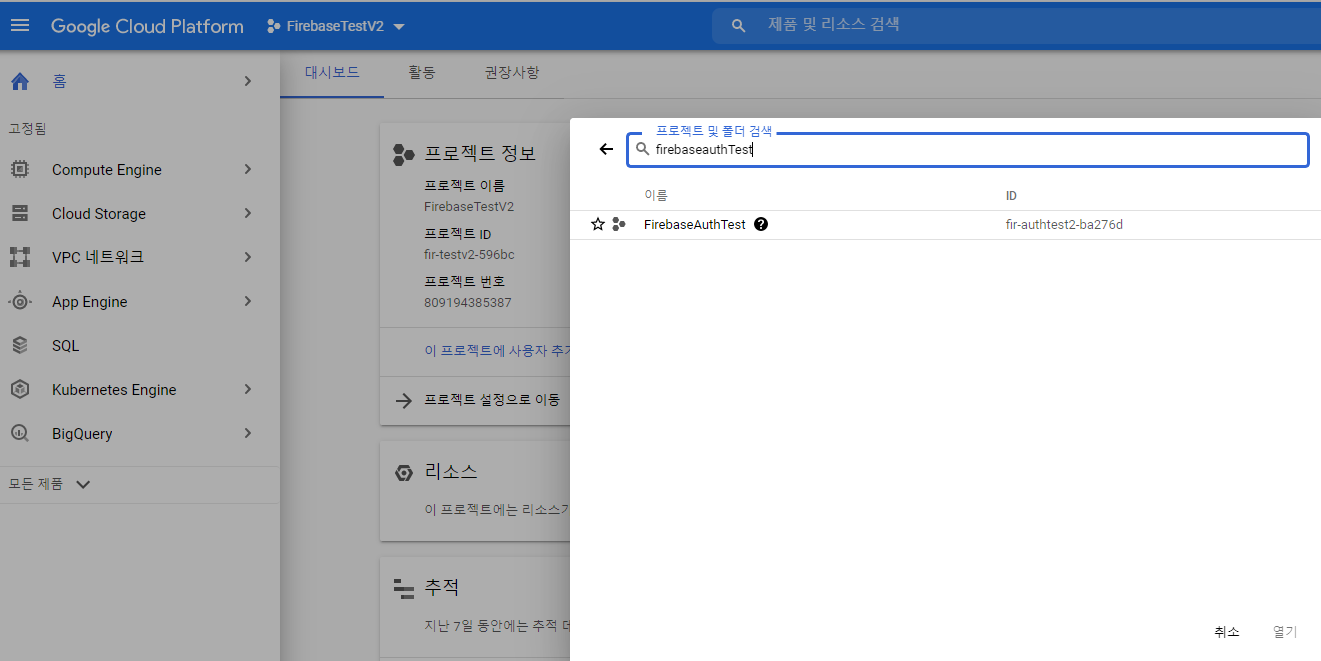Click the VPC network icon
Image resolution: width=1321 pixels, height=661 pixels.
[x=20, y=257]
